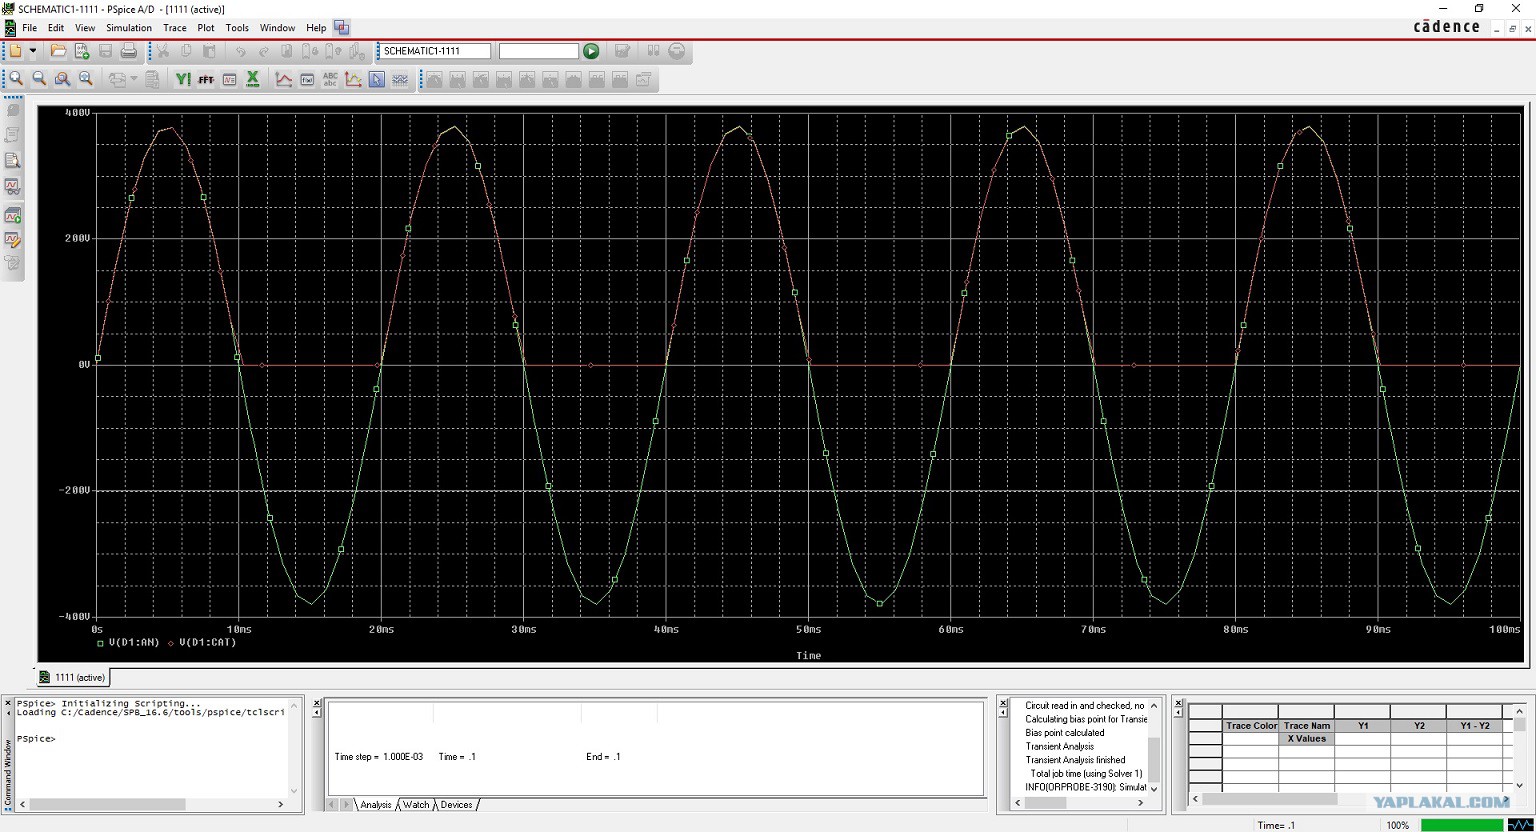This screenshot has height=832, width=1536.
Task: Close the cursor table pane
Action: click(1178, 704)
